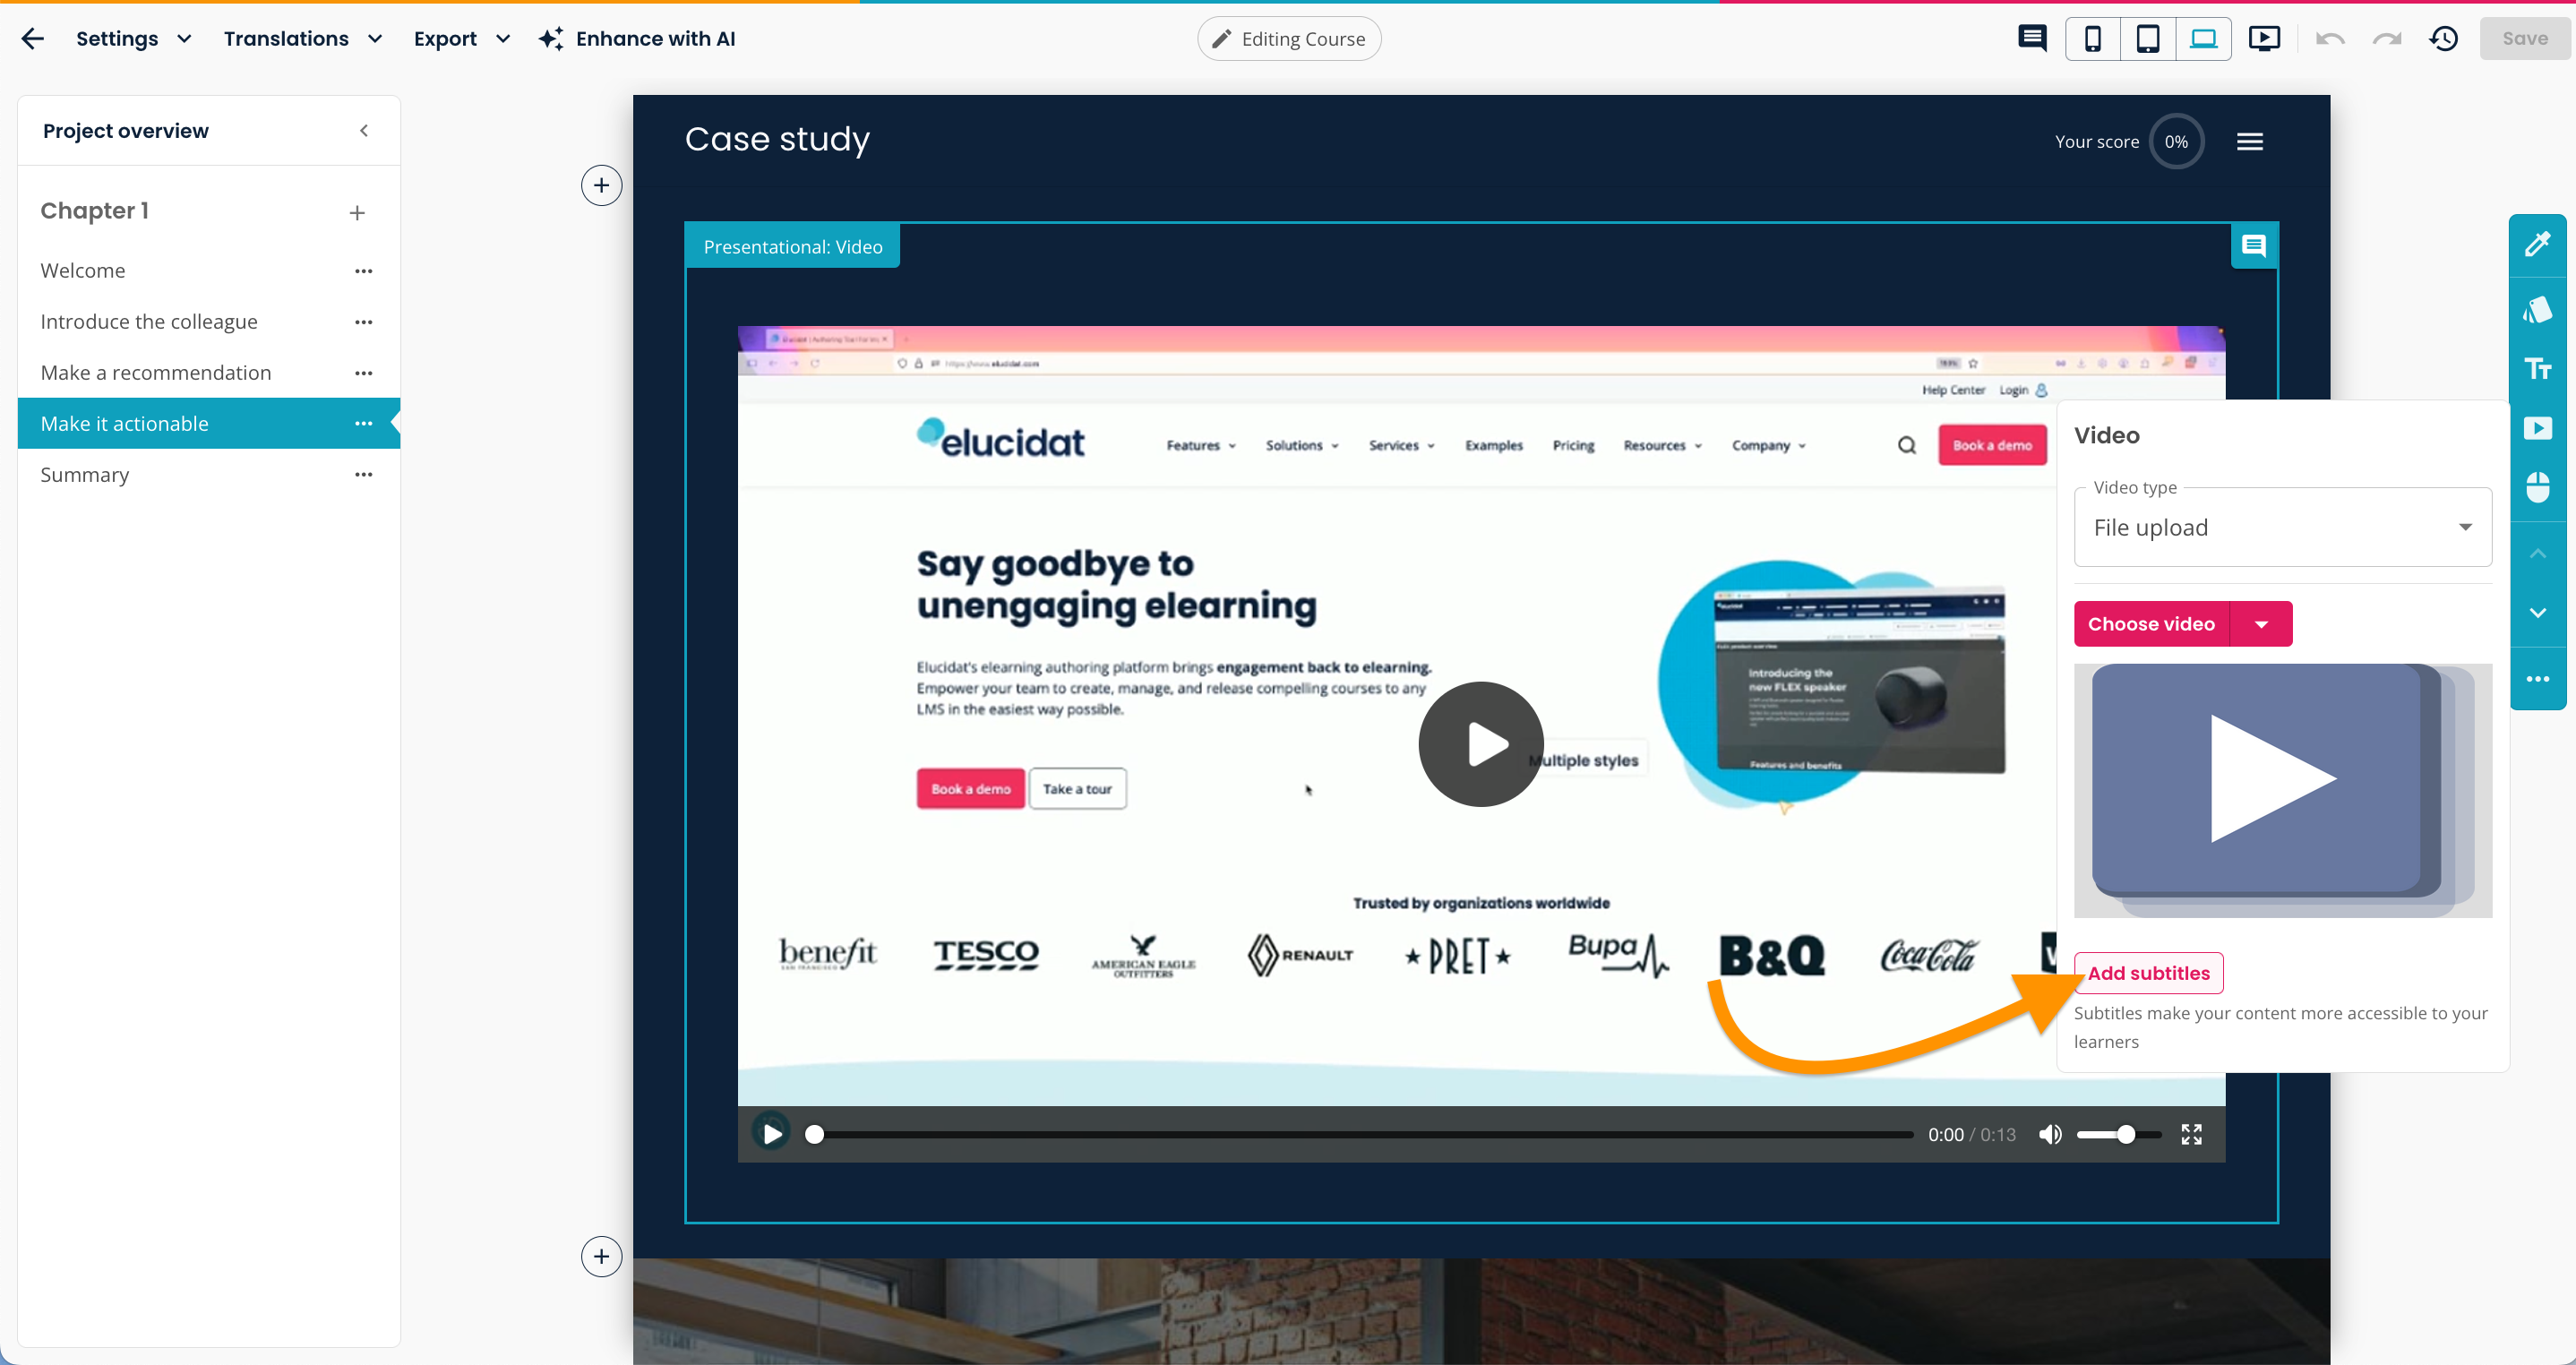Click Enhance with AI
Viewport: 2576px width, 1365px height.
(637, 39)
